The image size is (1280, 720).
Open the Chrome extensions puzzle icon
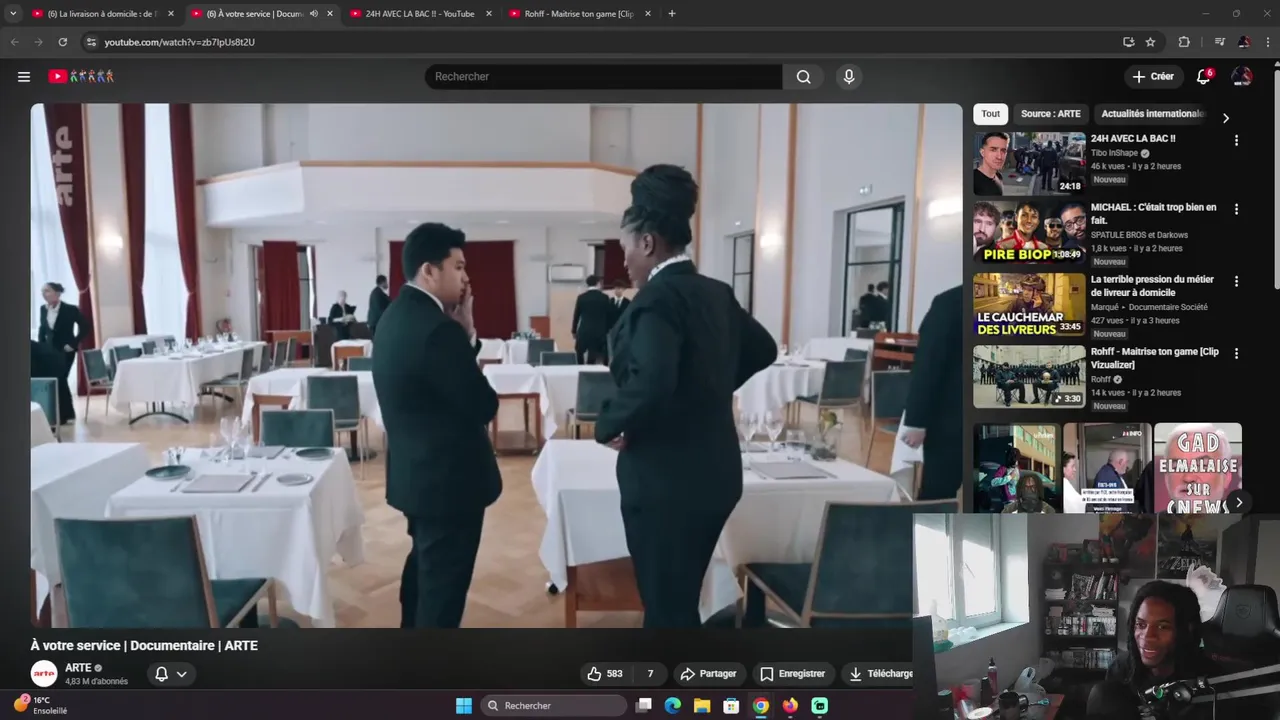coord(1184,42)
